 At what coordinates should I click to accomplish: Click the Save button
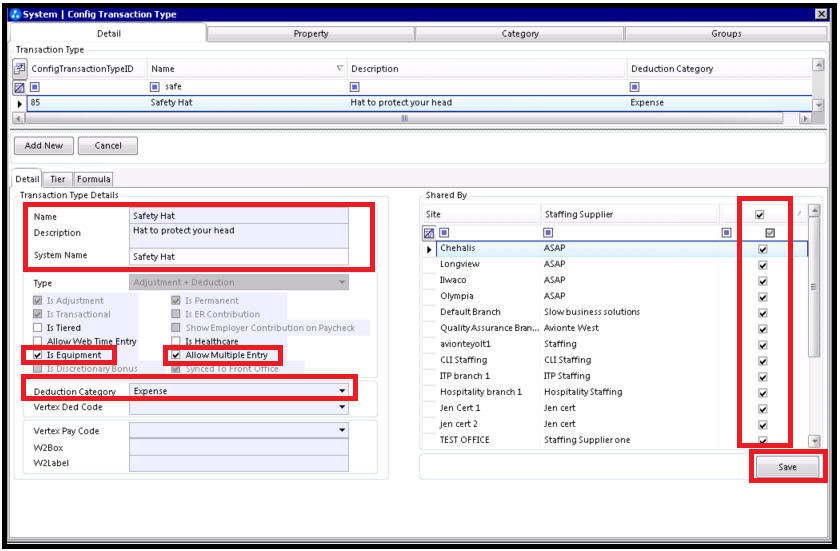(787, 467)
